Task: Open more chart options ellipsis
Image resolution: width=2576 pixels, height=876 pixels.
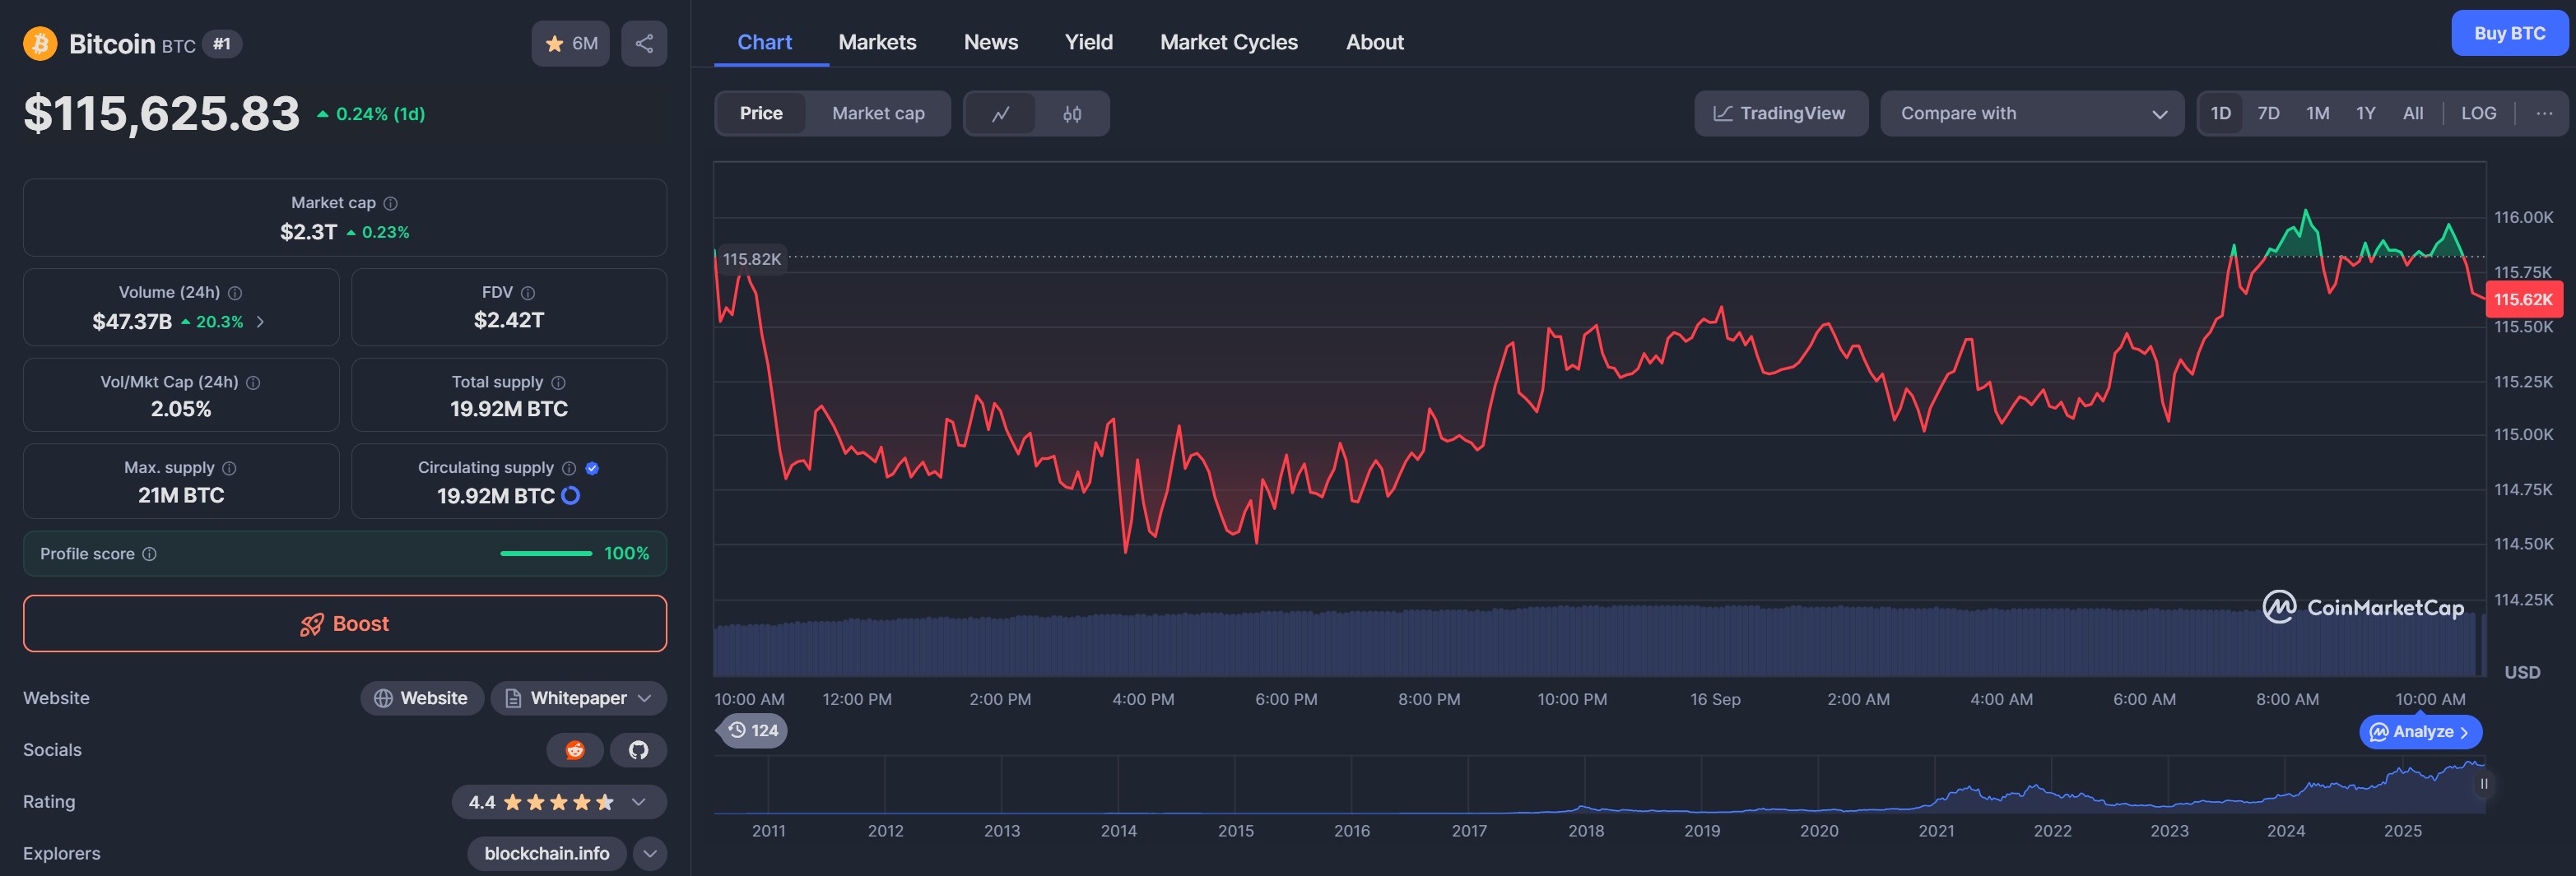Action: 2544,114
